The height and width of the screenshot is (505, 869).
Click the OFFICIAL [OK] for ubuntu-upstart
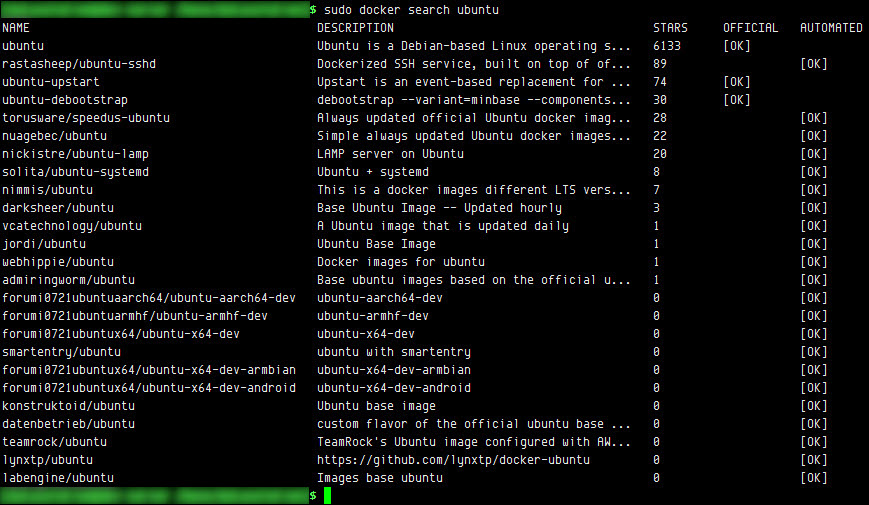pos(737,82)
